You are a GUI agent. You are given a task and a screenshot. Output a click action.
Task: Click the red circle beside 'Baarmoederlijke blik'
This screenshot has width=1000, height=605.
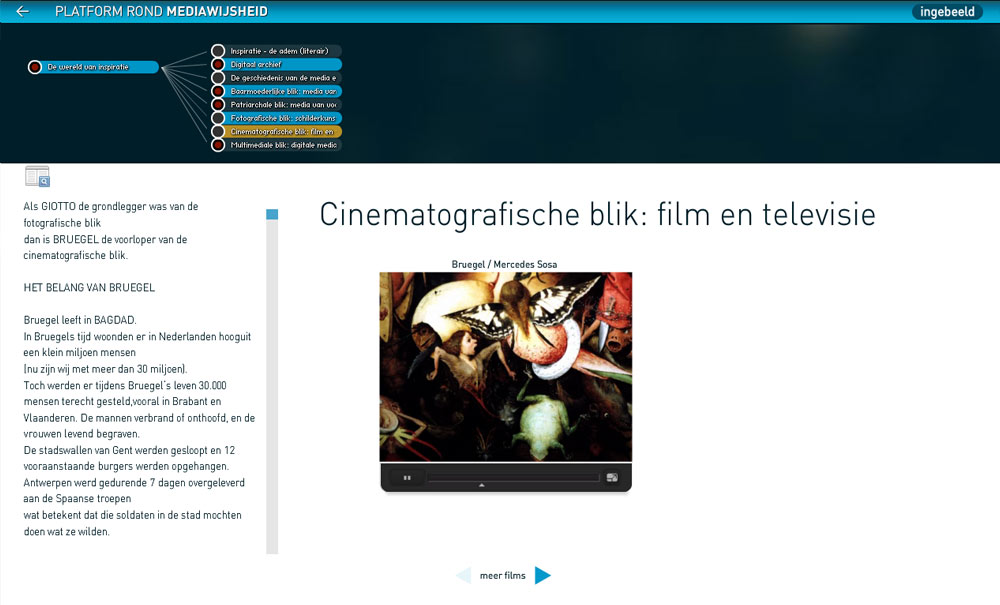tap(218, 91)
